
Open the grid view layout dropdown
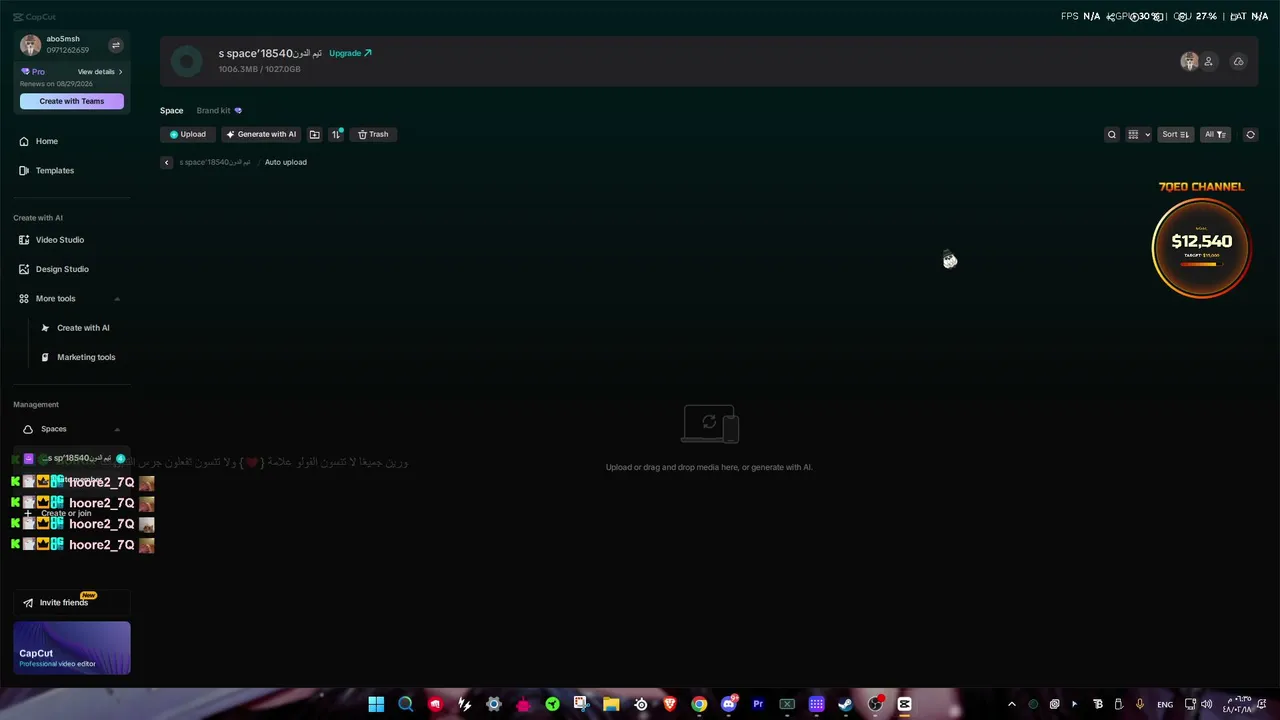[x=1139, y=134]
